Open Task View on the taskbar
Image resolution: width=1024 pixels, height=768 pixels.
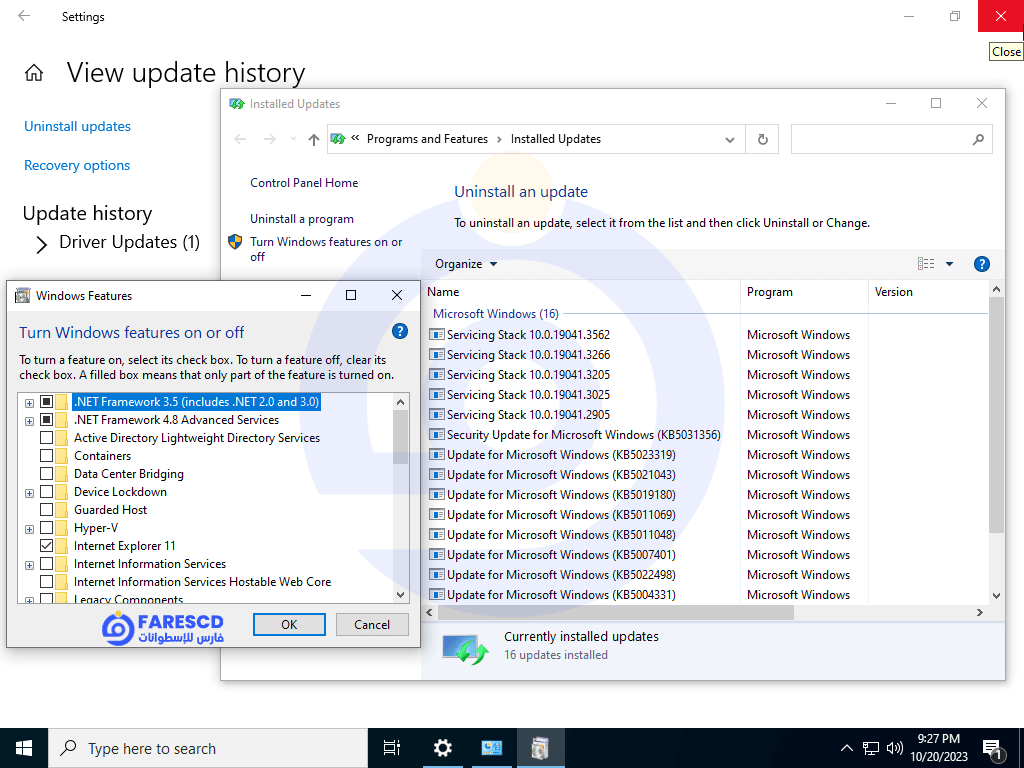pyautogui.click(x=392, y=748)
